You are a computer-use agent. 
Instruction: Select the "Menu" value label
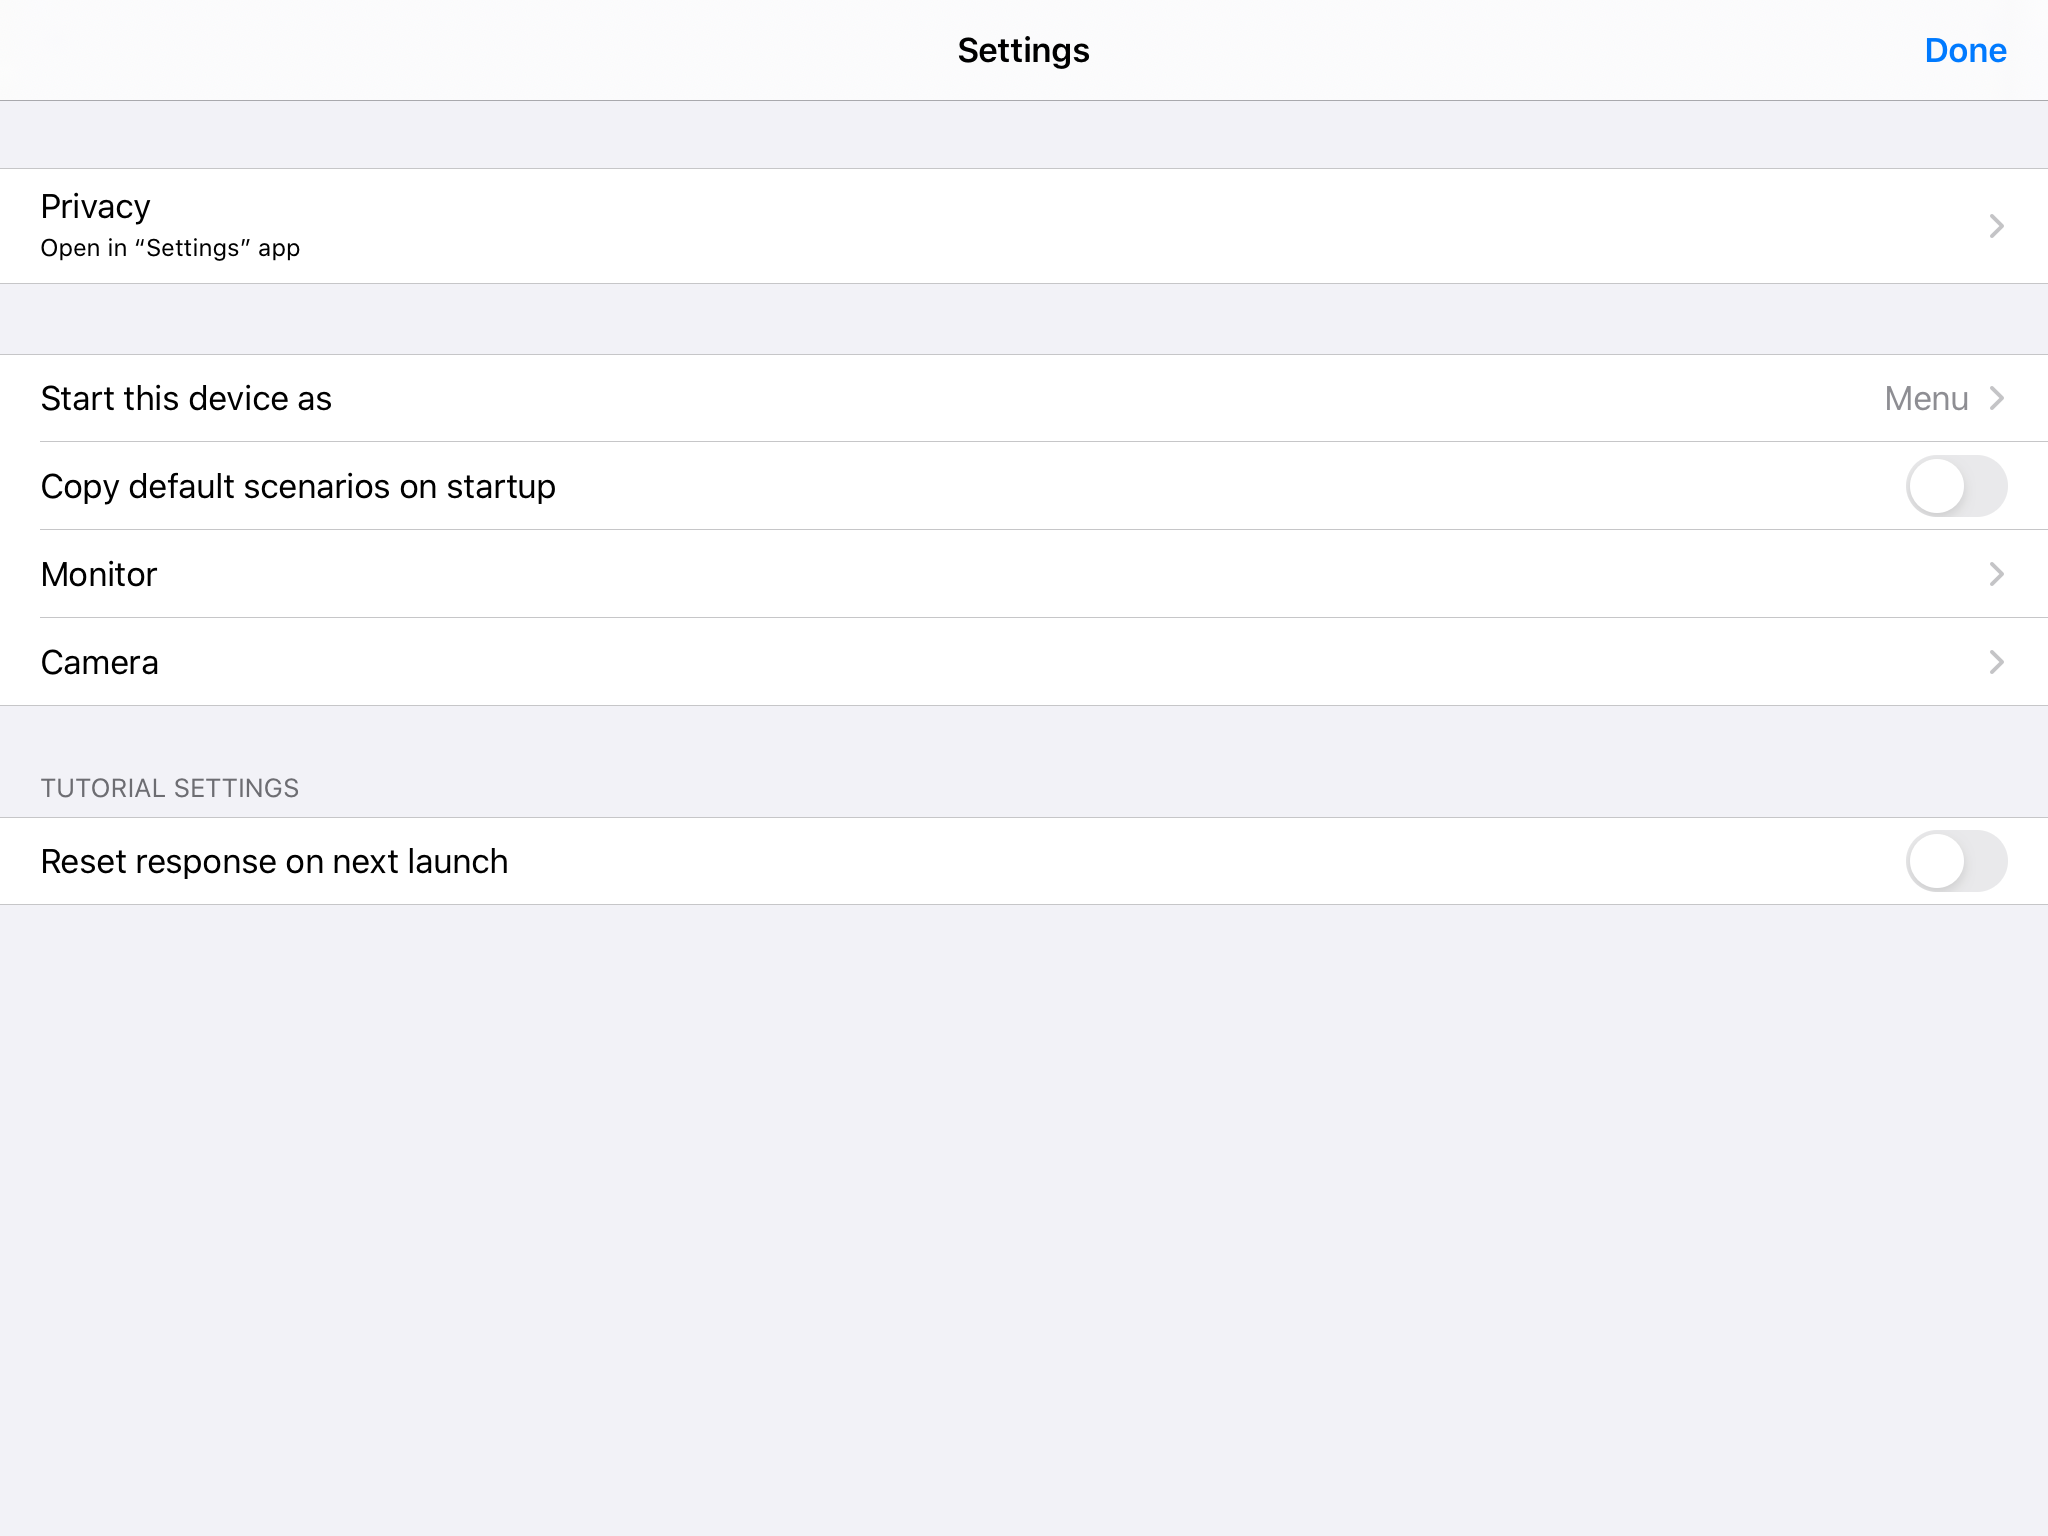(1925, 398)
